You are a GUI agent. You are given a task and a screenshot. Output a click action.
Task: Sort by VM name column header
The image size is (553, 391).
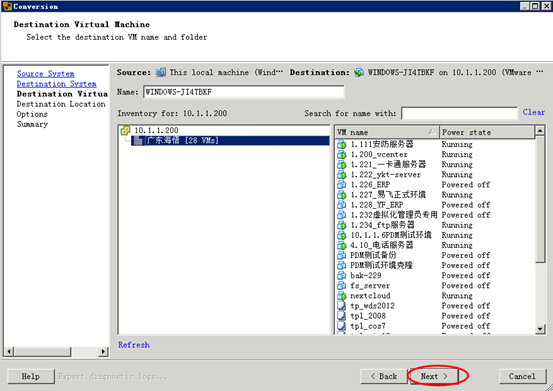point(387,132)
